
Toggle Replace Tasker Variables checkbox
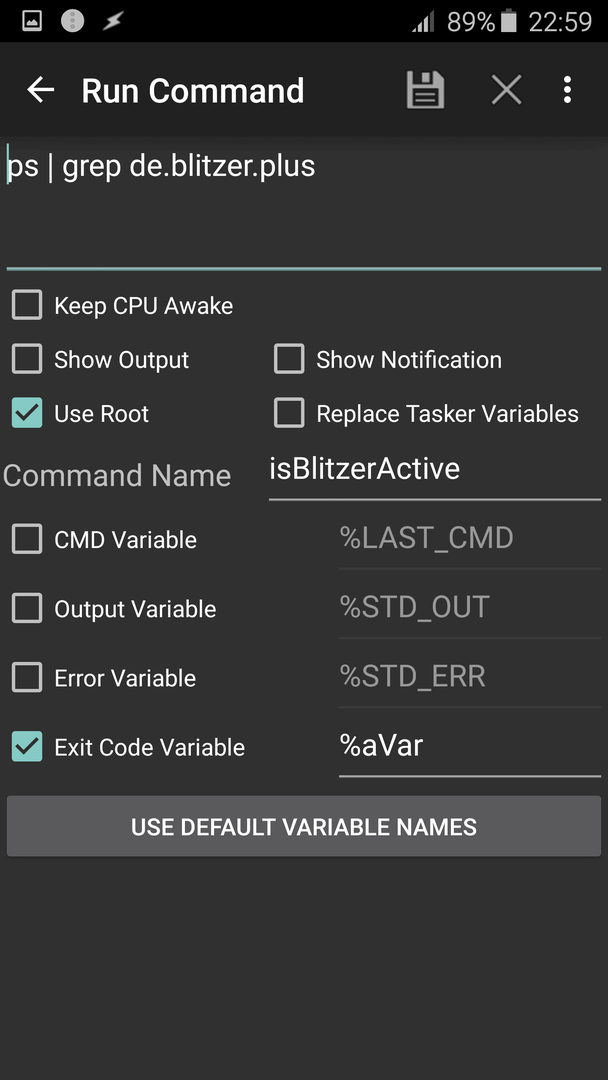tap(289, 413)
